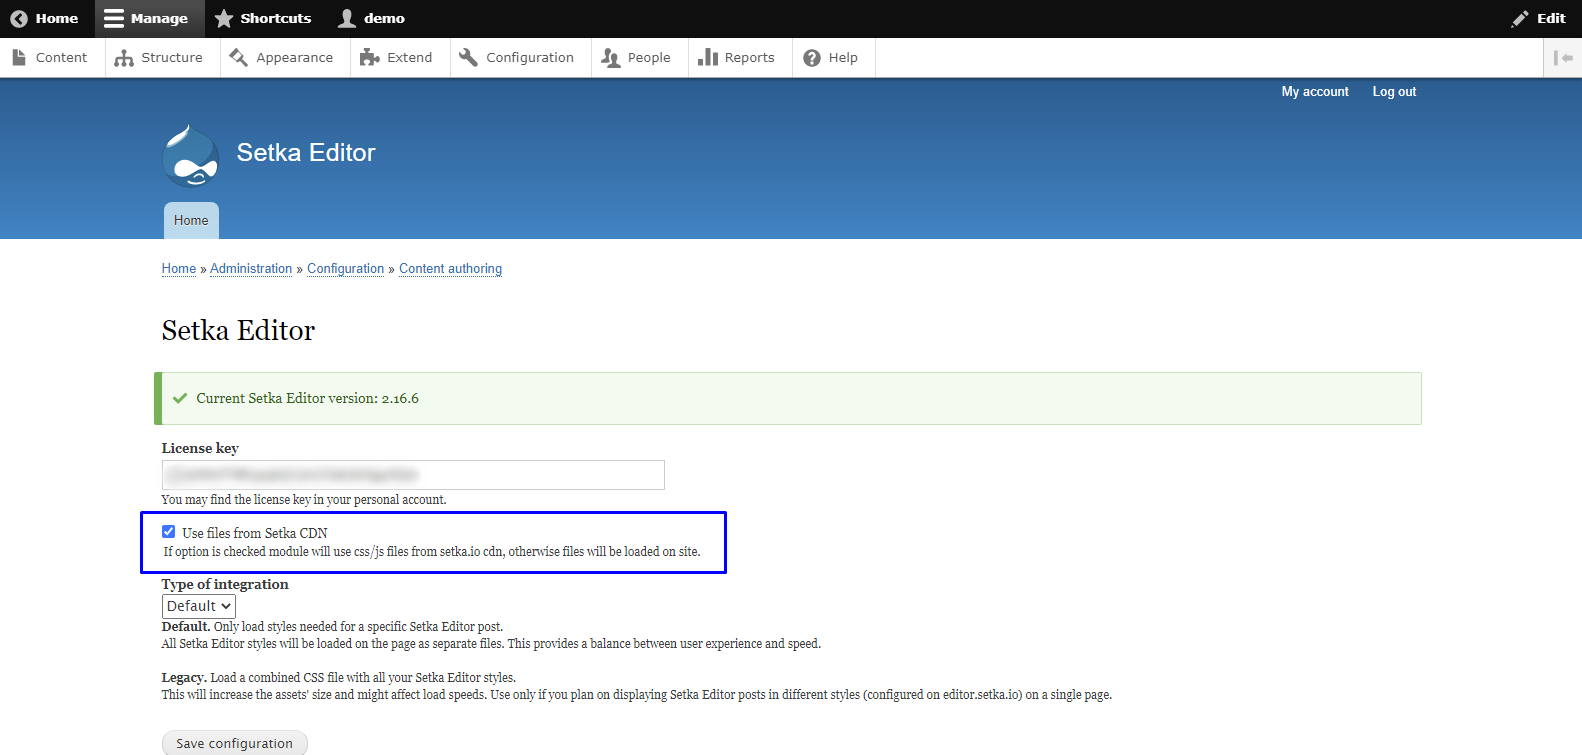Open the People menu label
1582x755 pixels.
(649, 58)
